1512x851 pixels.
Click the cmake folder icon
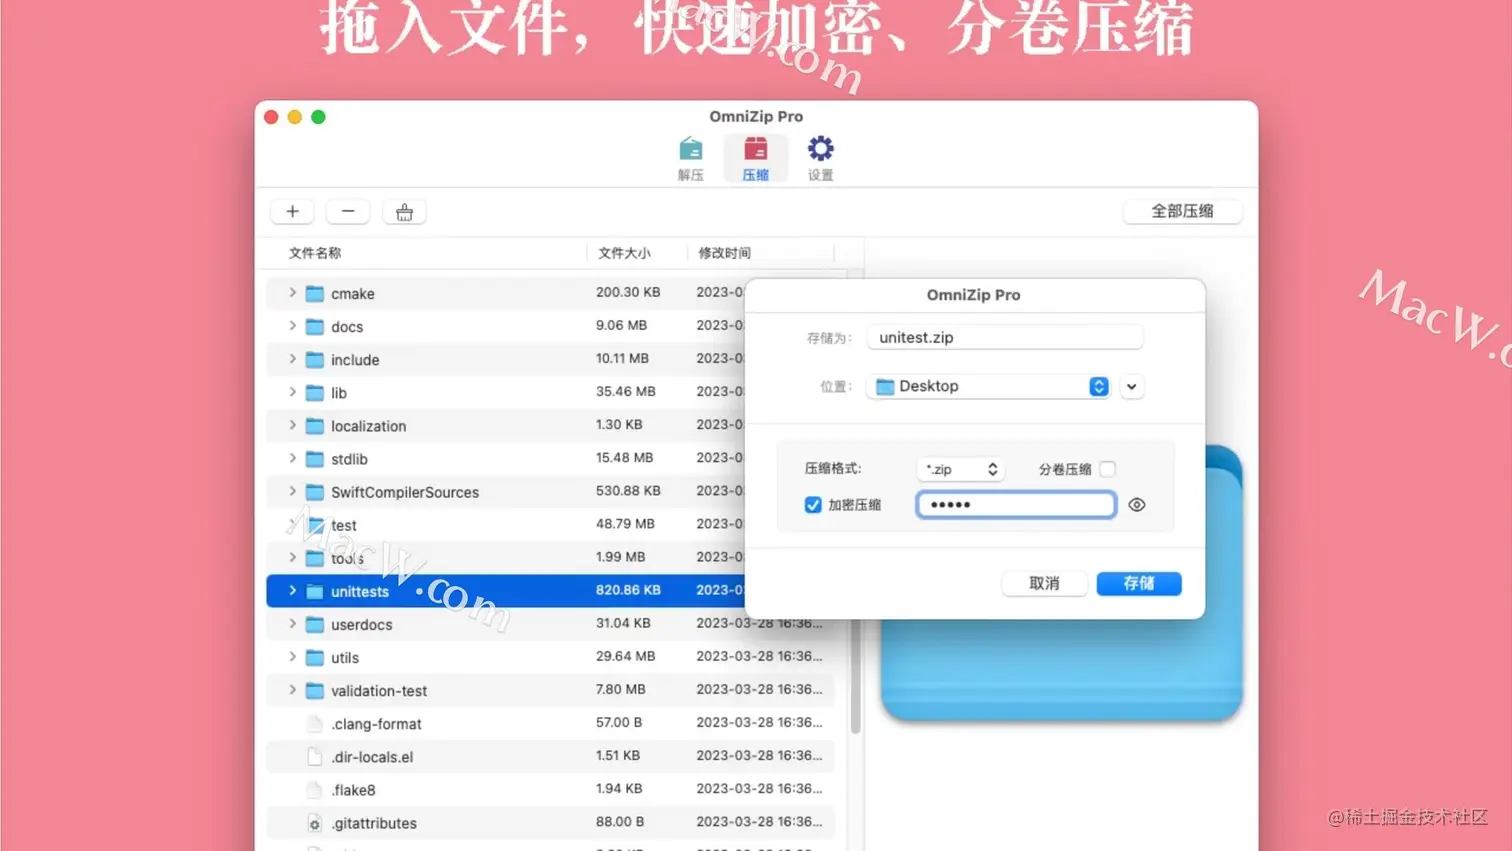coord(314,293)
